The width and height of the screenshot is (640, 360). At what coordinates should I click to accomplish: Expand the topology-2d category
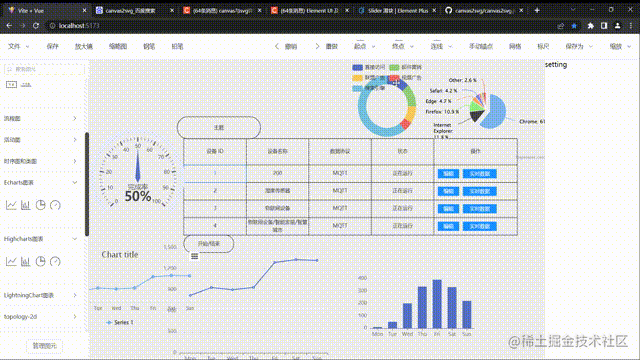pos(40,316)
